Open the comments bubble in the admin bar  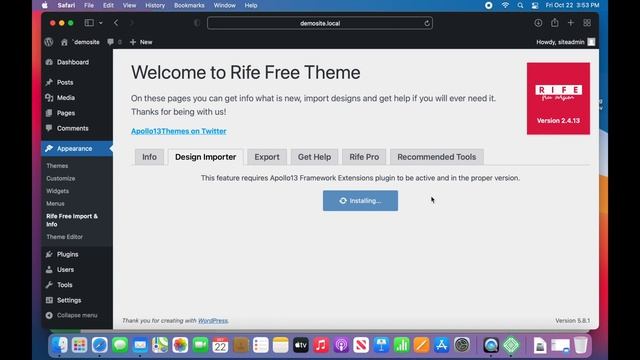114,42
